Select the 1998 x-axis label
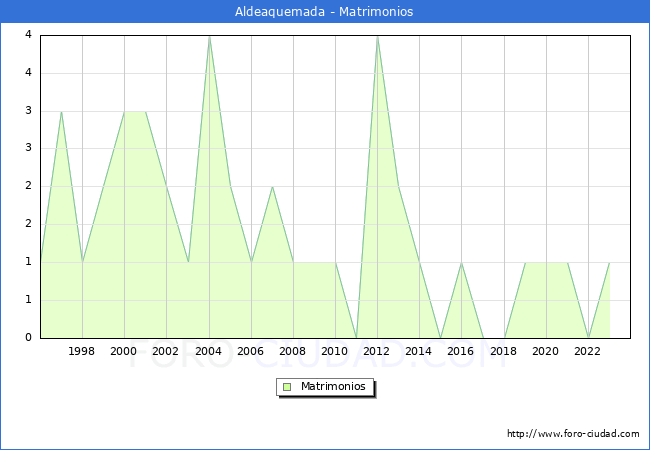The image size is (650, 450). point(81,351)
